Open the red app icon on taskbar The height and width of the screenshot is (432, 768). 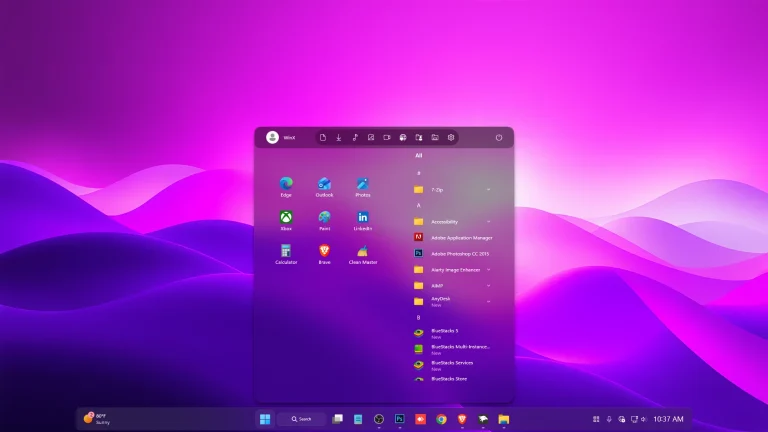pyautogui.click(x=420, y=419)
